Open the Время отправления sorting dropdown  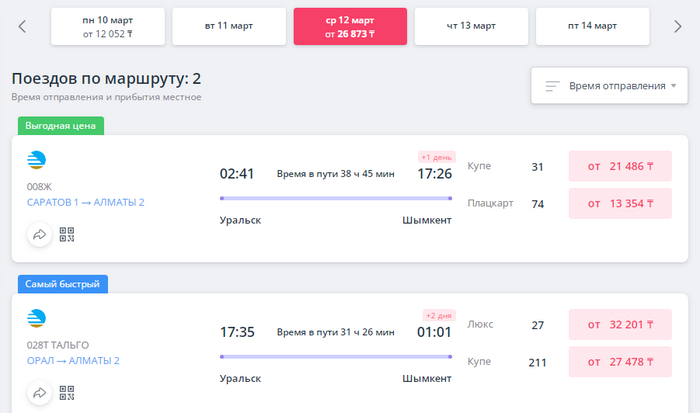pos(609,86)
